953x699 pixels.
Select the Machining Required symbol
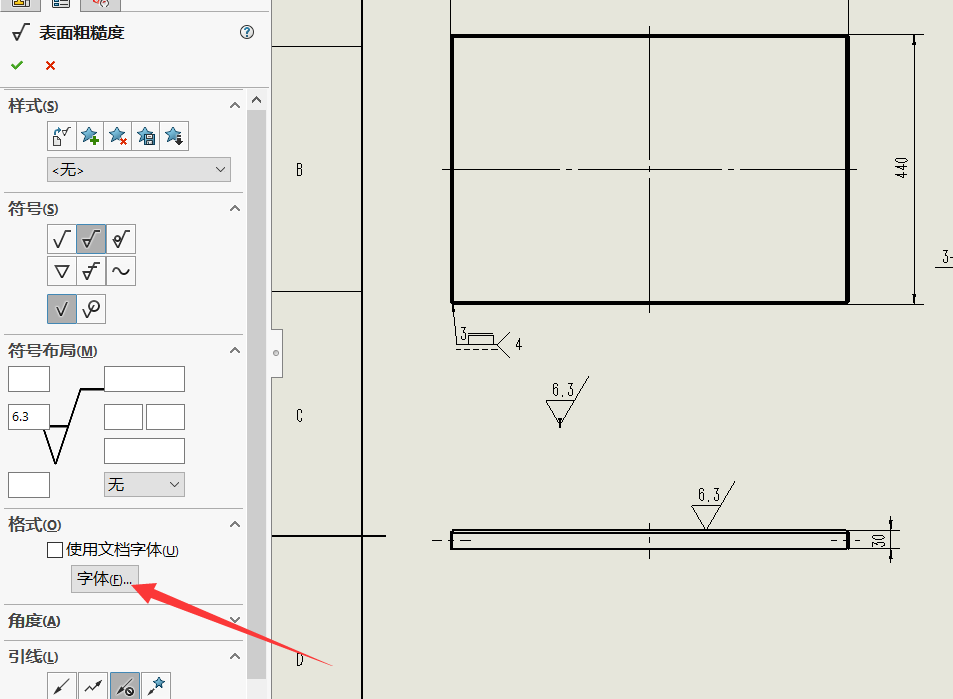(91, 239)
